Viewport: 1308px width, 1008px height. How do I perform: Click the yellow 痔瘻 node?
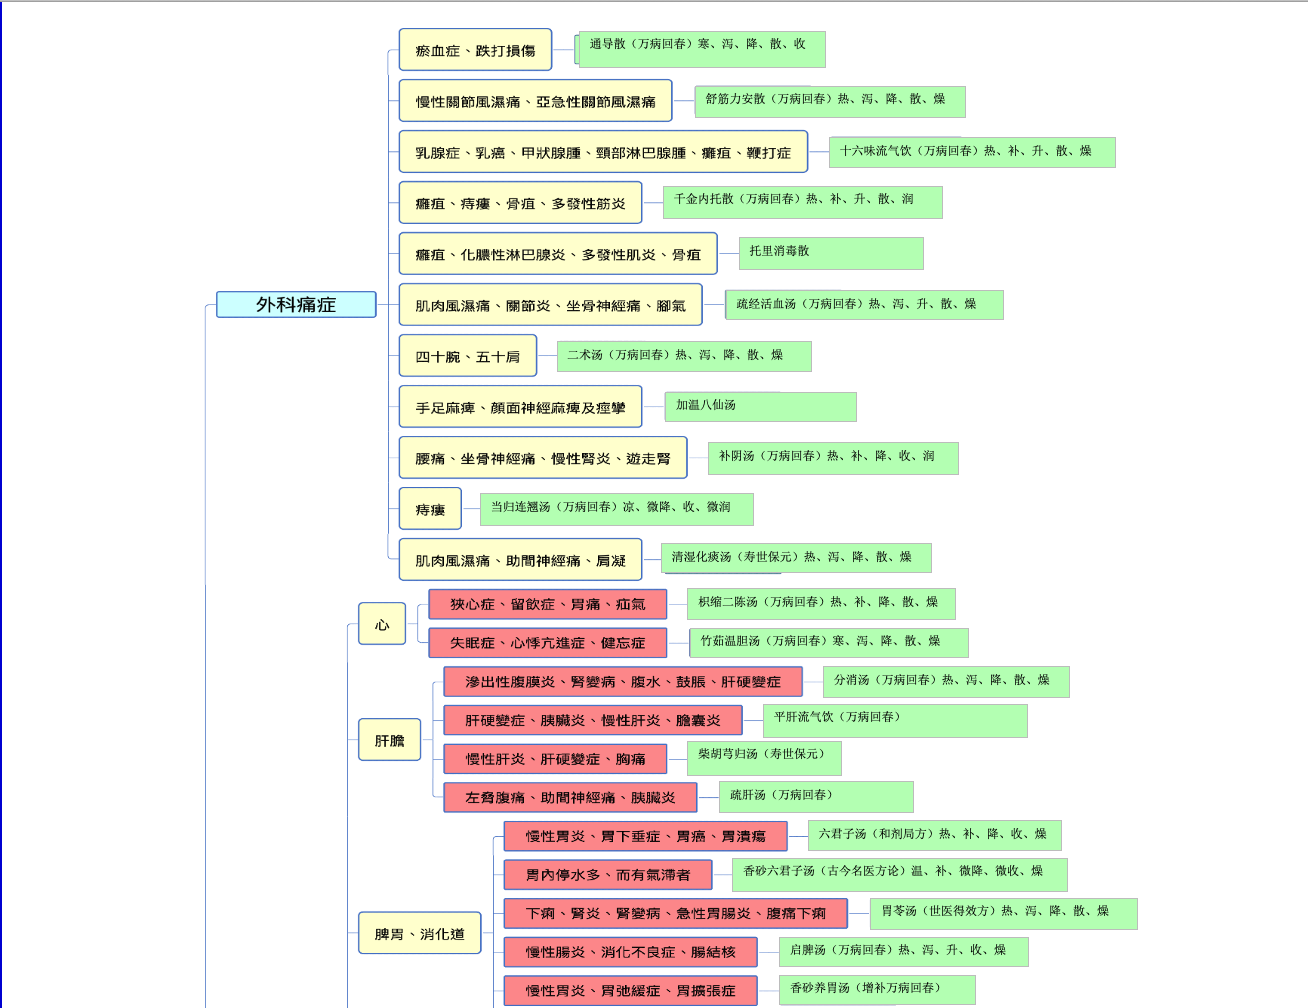[x=430, y=509]
